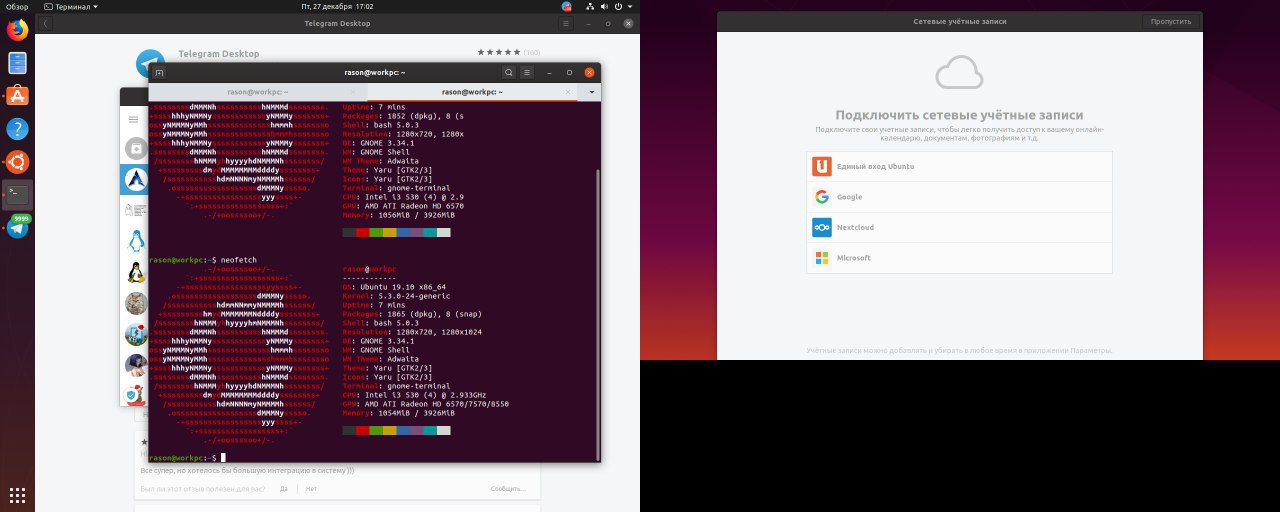Screen dimensions: 1280x512
Task: Show applications grid in the dock
Action: (x=17, y=494)
